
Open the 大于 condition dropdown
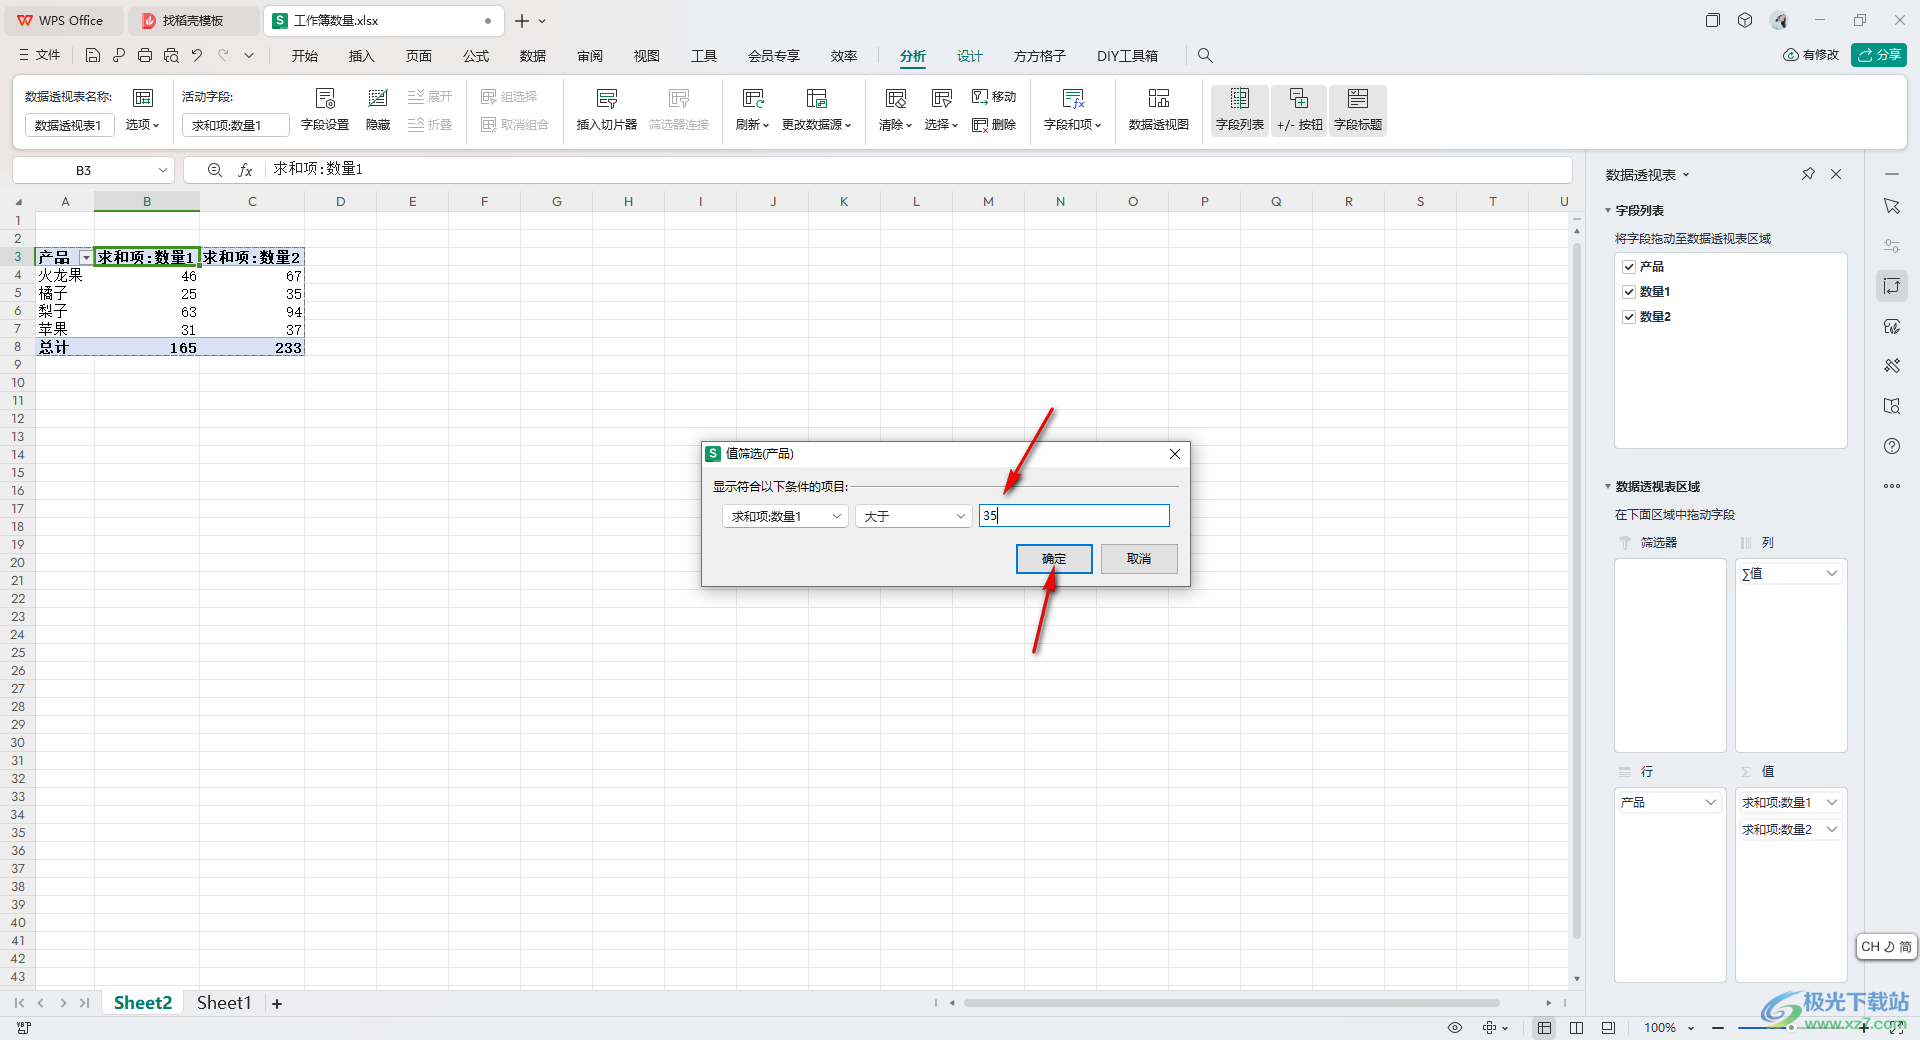point(913,516)
